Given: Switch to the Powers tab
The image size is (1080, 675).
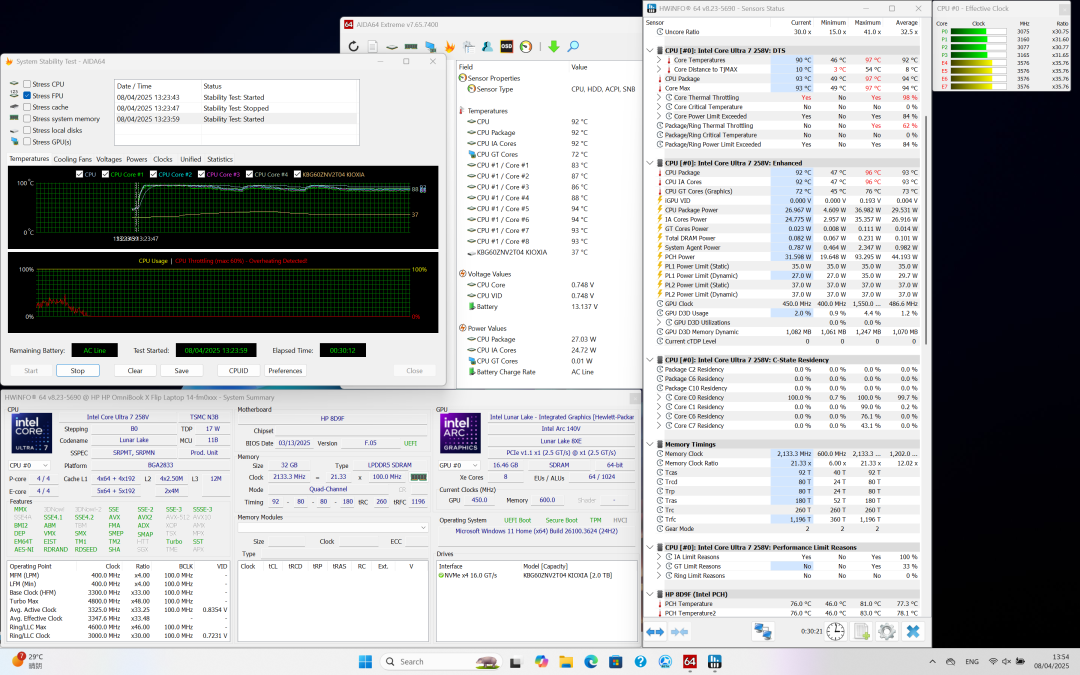Looking at the screenshot, I should tap(136, 159).
